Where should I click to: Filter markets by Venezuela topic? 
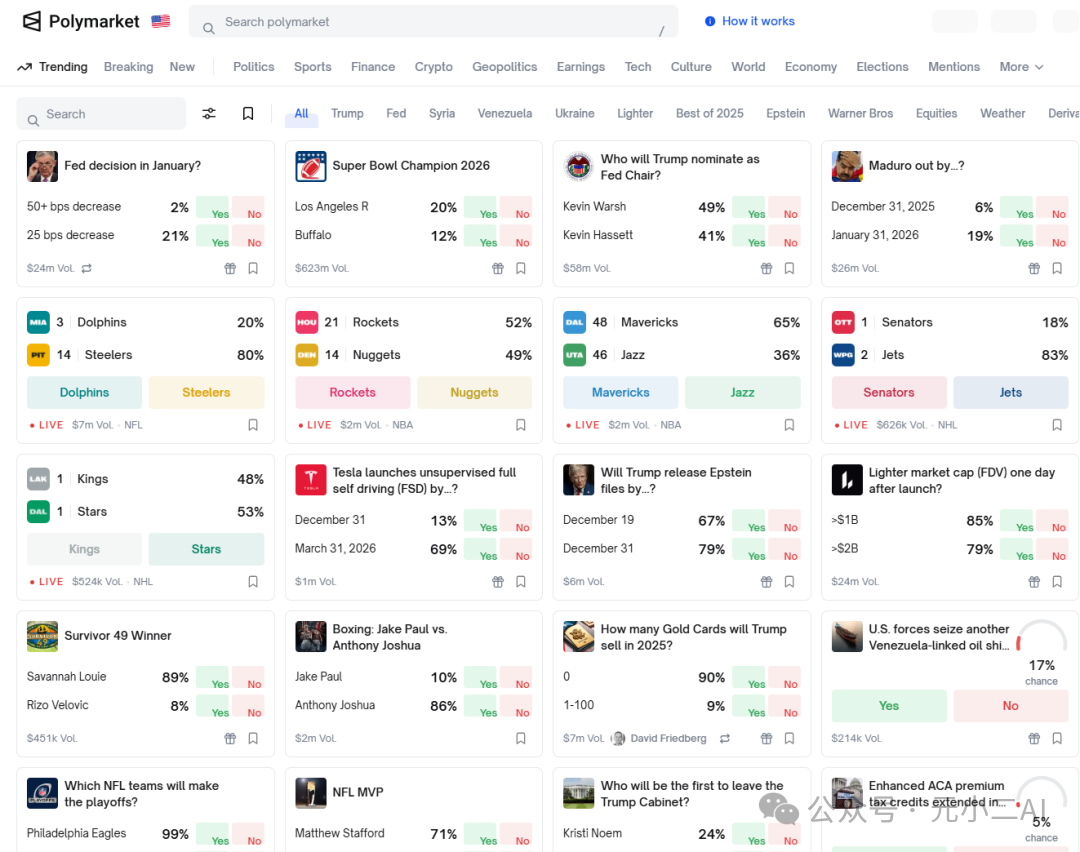click(505, 114)
